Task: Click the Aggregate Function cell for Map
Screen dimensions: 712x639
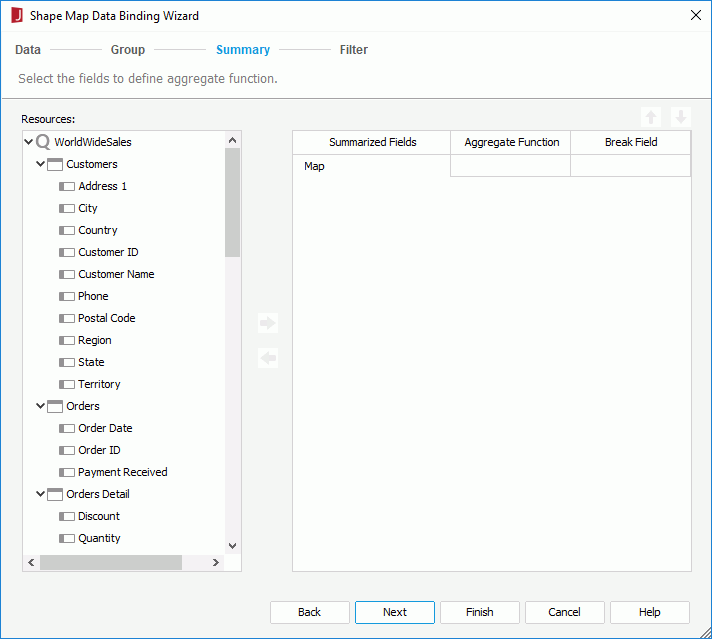Action: pos(510,166)
